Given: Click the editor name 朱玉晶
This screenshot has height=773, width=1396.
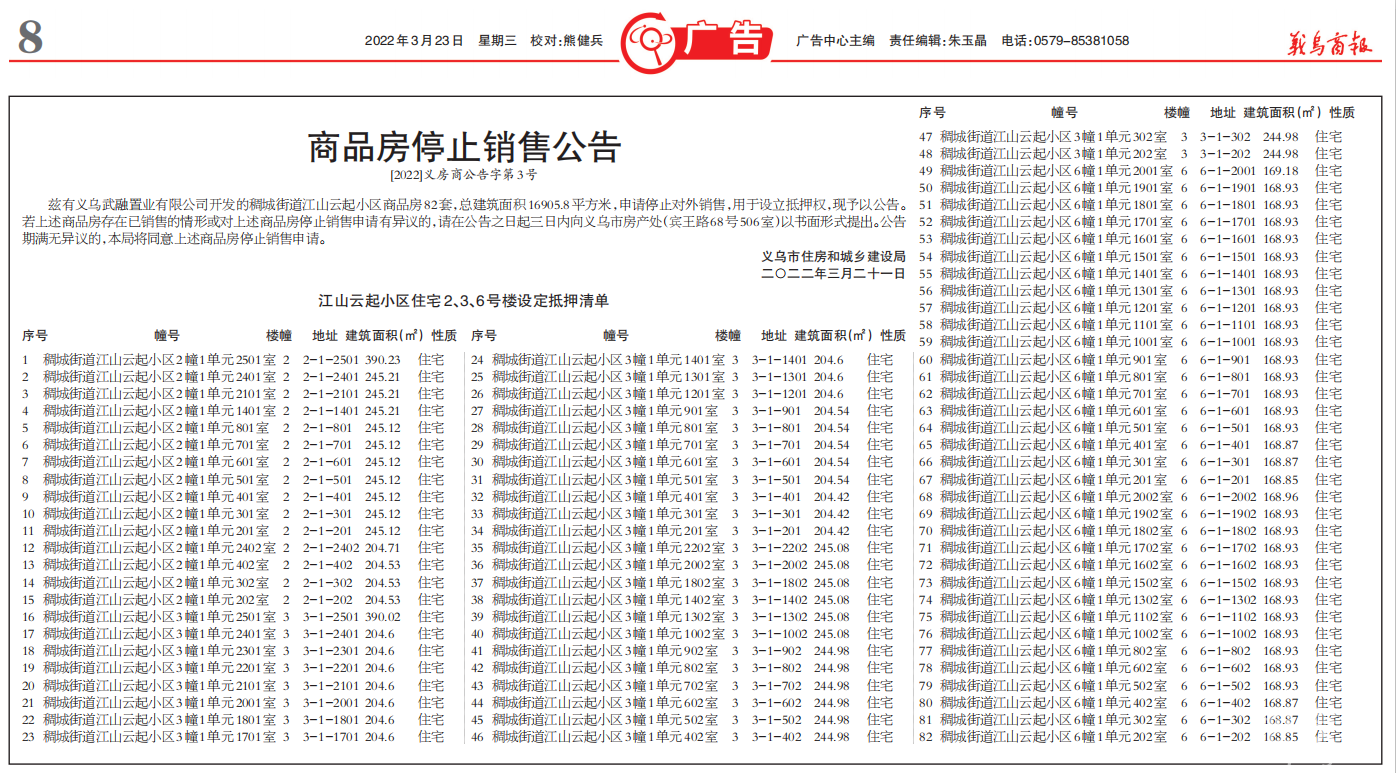Looking at the screenshot, I should click(x=967, y=41).
